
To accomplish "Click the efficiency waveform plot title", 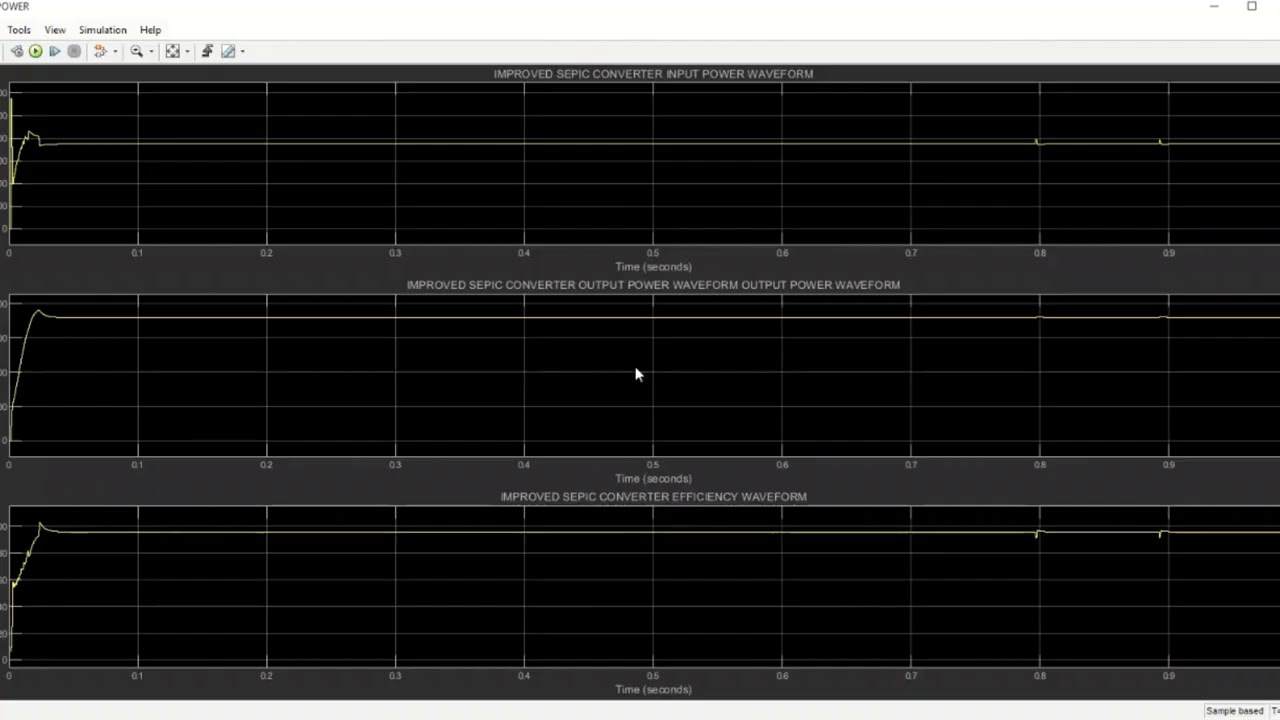I will pos(653,496).
